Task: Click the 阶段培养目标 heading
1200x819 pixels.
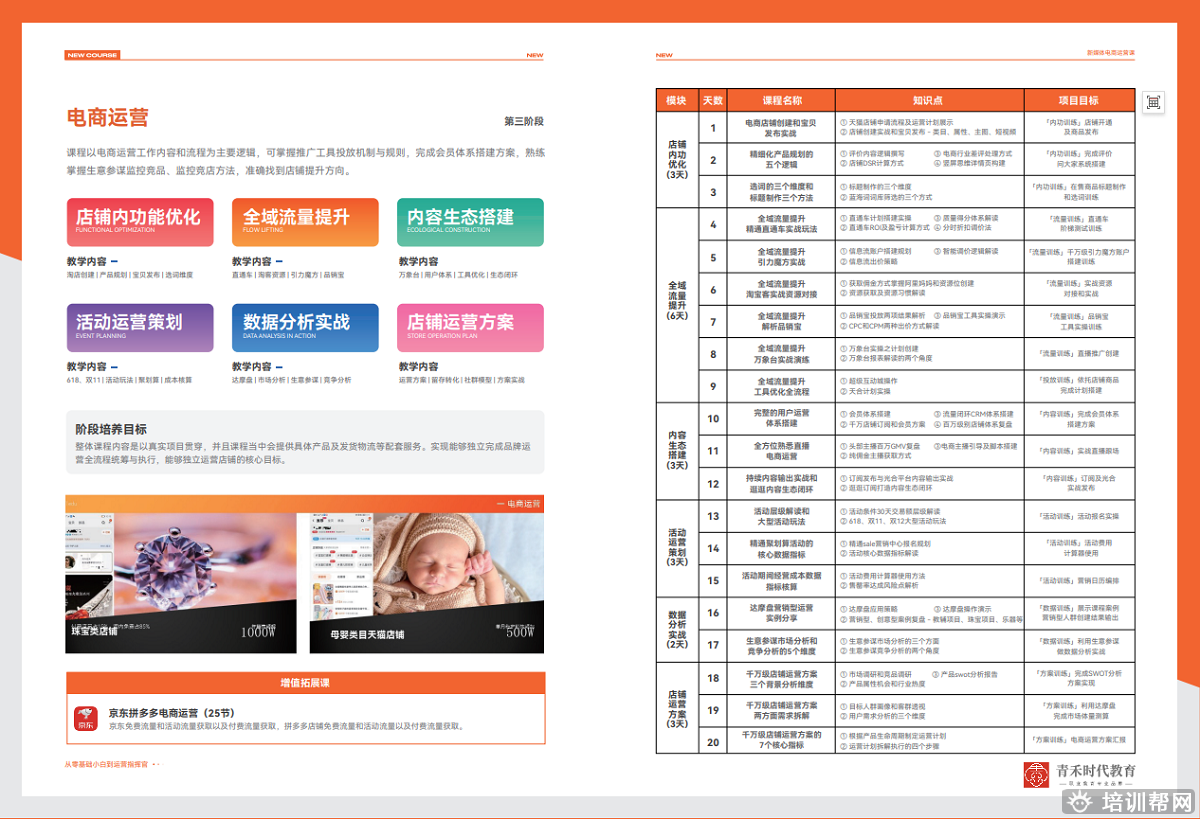Action: point(112,428)
